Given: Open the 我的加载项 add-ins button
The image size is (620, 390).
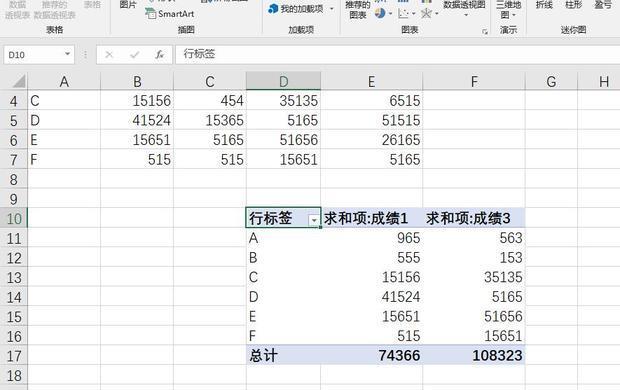Looking at the screenshot, I should coord(296,9).
